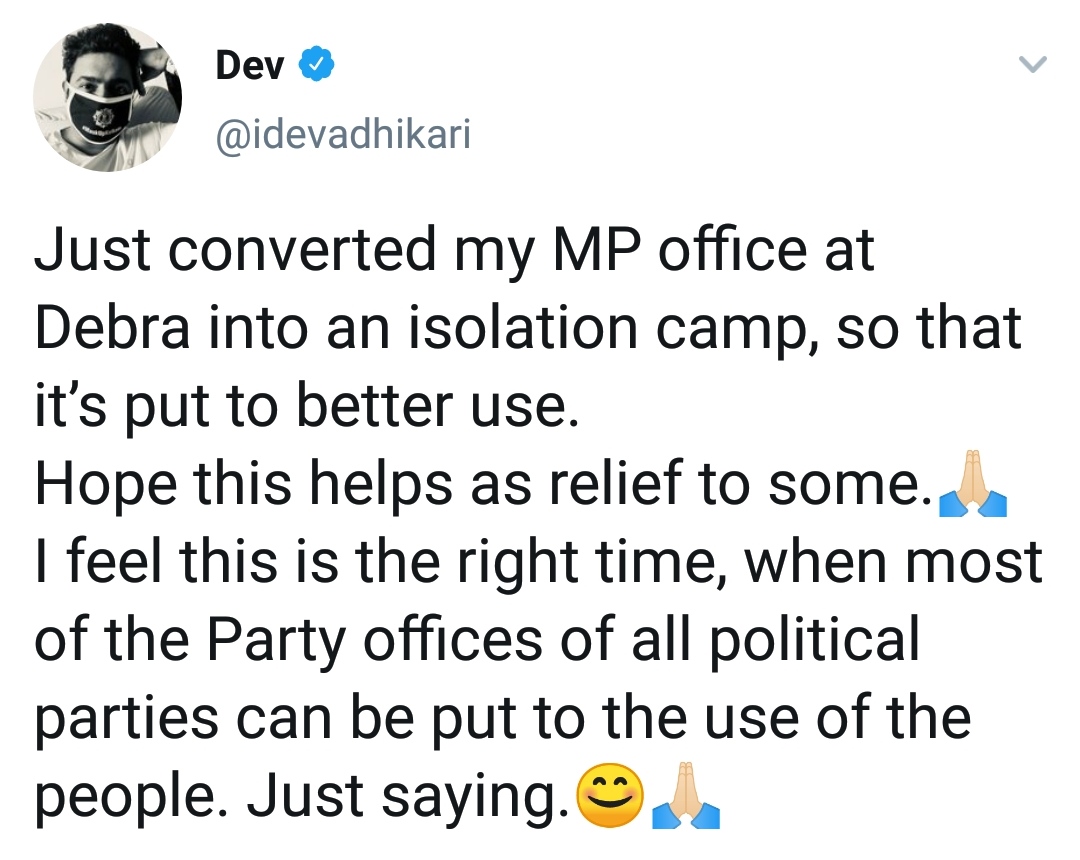
Task: Click the blue verified checkmark badge
Action: pyautogui.click(x=316, y=64)
